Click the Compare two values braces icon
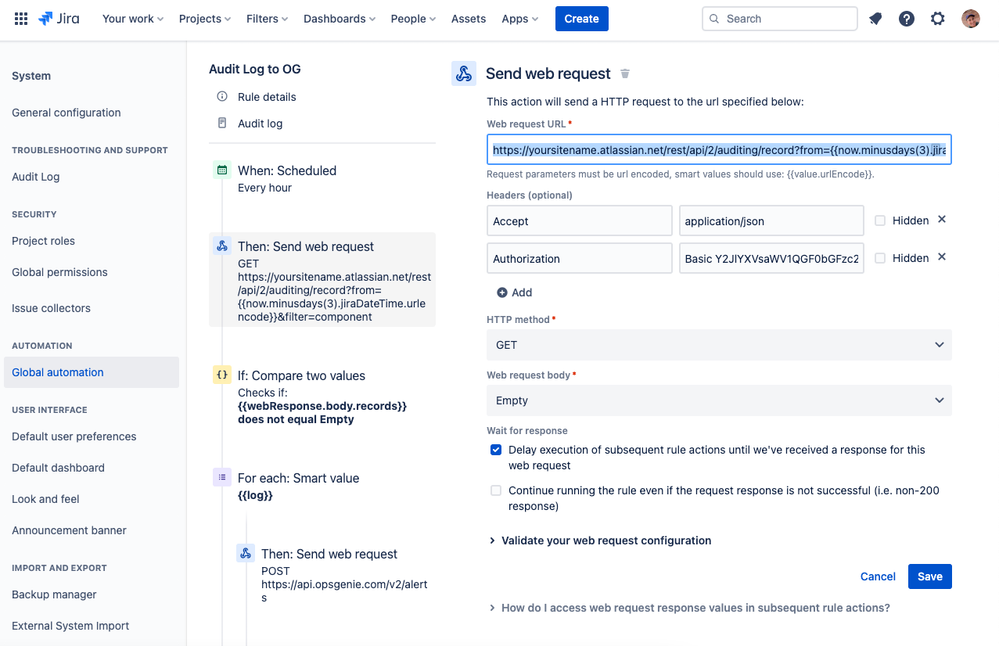 pyautogui.click(x=222, y=375)
